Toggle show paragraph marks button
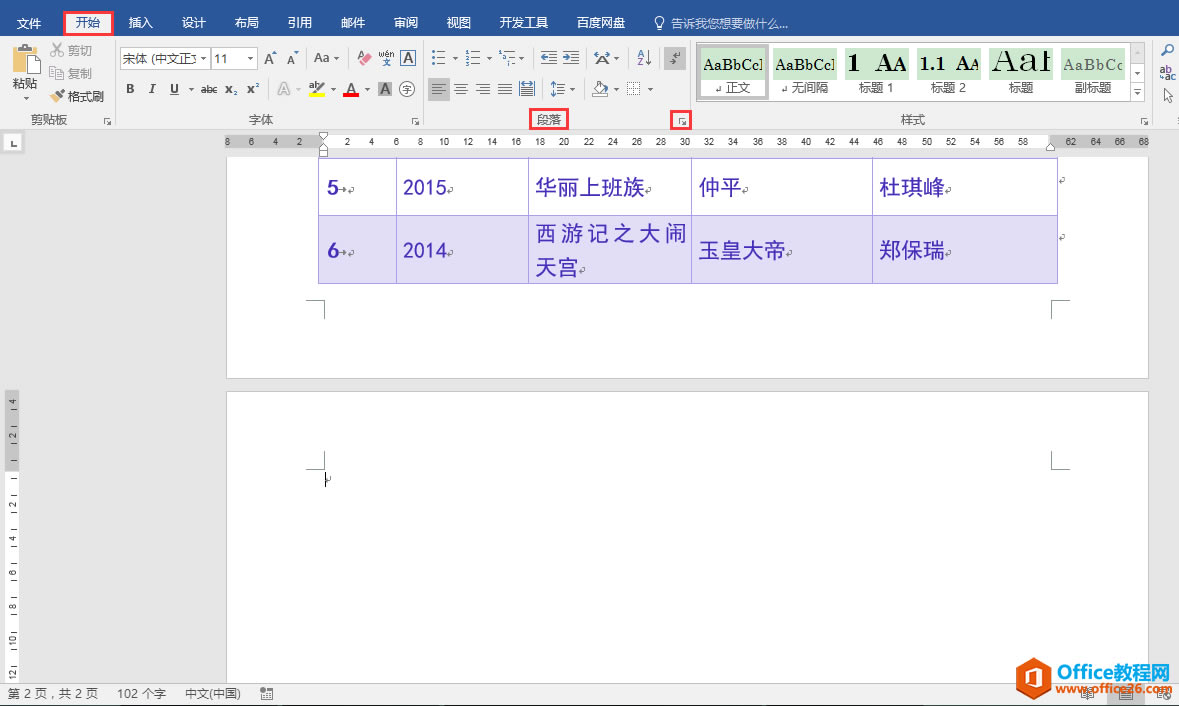This screenshot has height=706, width=1179. (675, 58)
